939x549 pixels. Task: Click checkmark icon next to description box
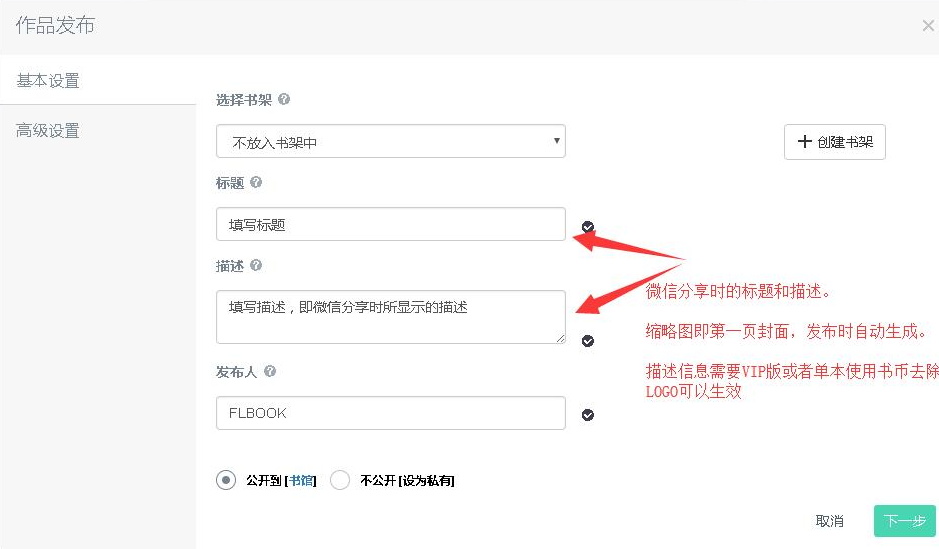pos(588,341)
